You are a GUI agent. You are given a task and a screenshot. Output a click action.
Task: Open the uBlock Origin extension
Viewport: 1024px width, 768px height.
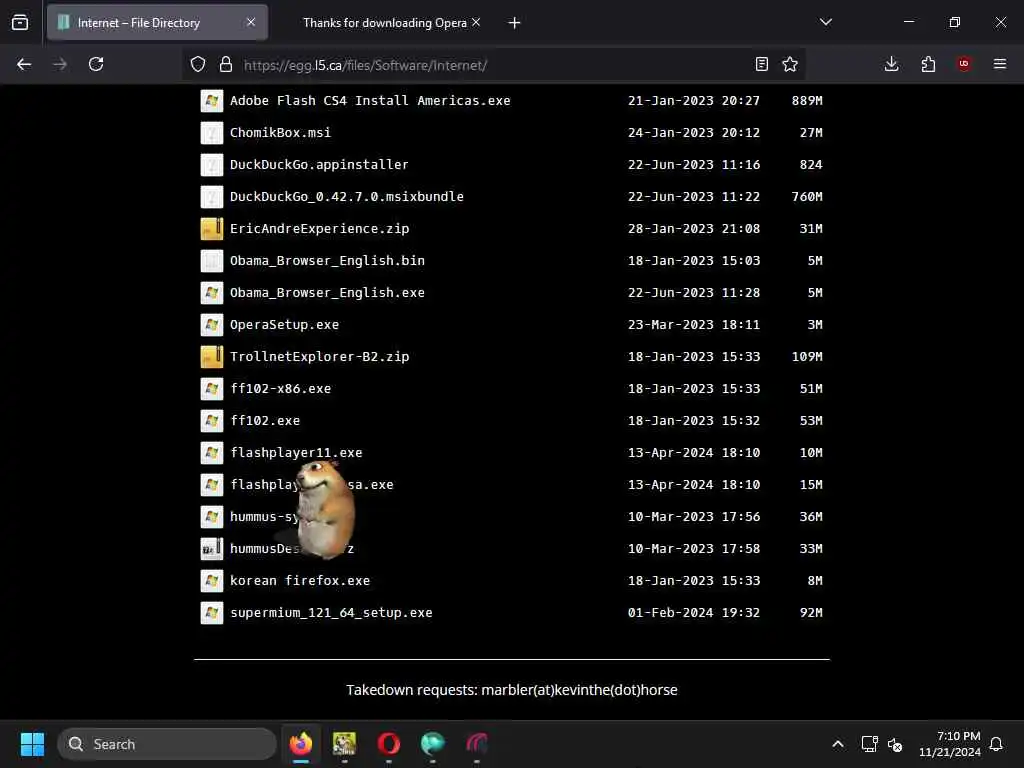coord(964,64)
